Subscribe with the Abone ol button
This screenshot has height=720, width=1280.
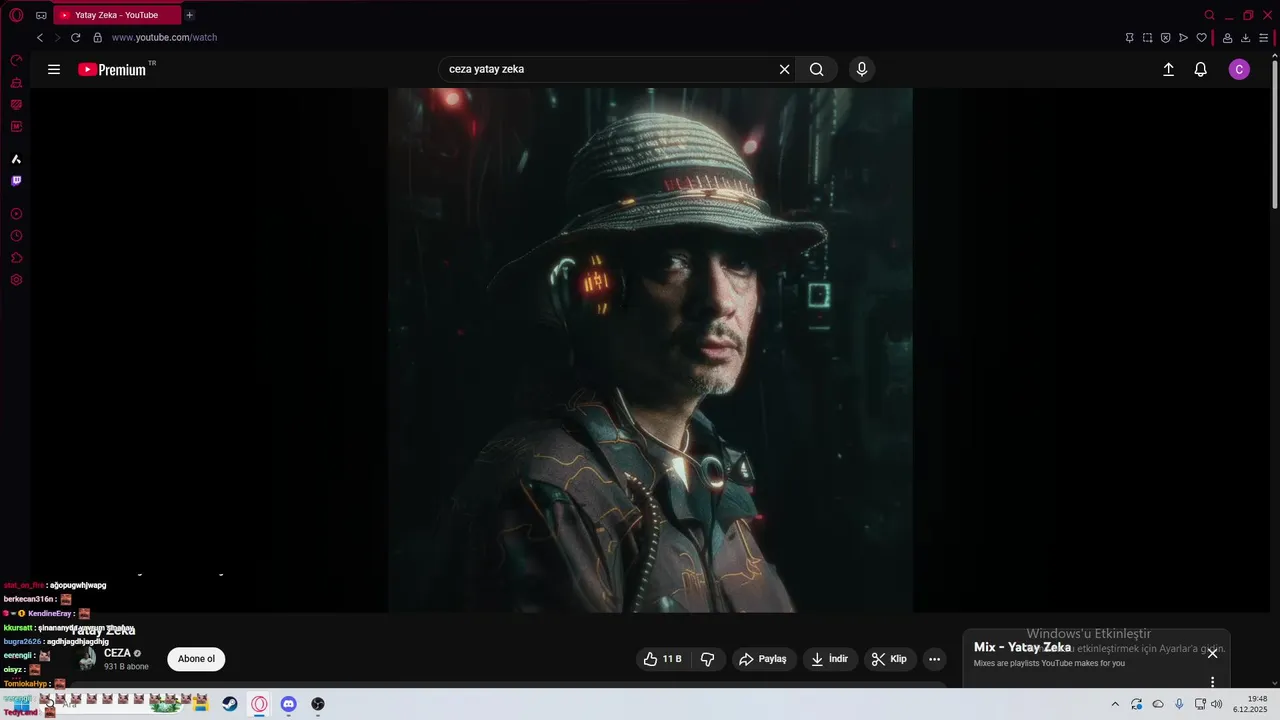pyautogui.click(x=196, y=659)
